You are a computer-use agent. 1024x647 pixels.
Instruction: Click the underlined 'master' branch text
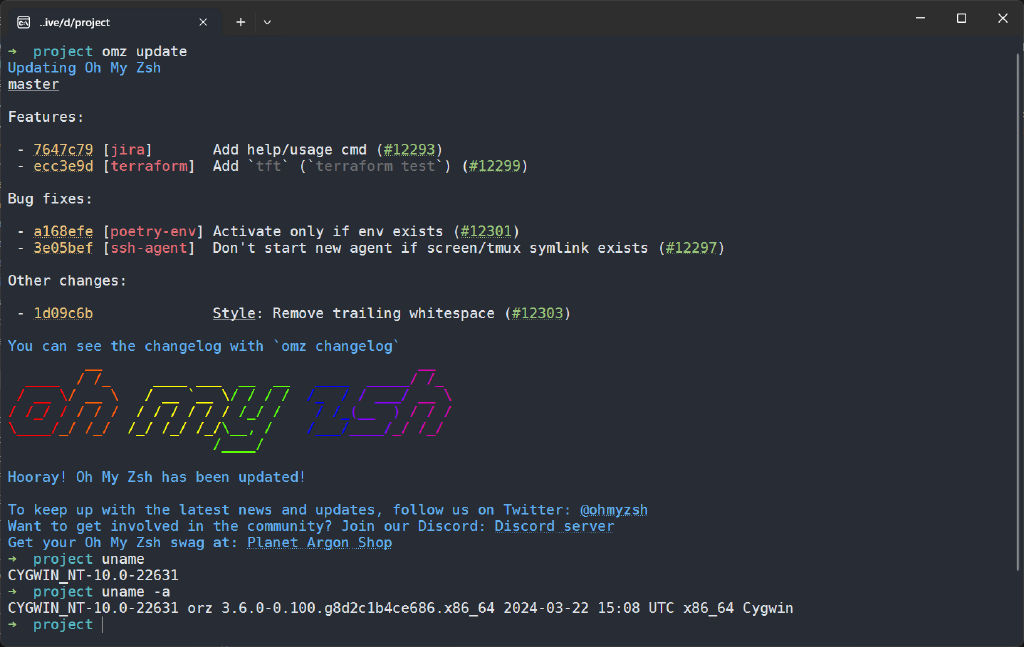click(33, 84)
